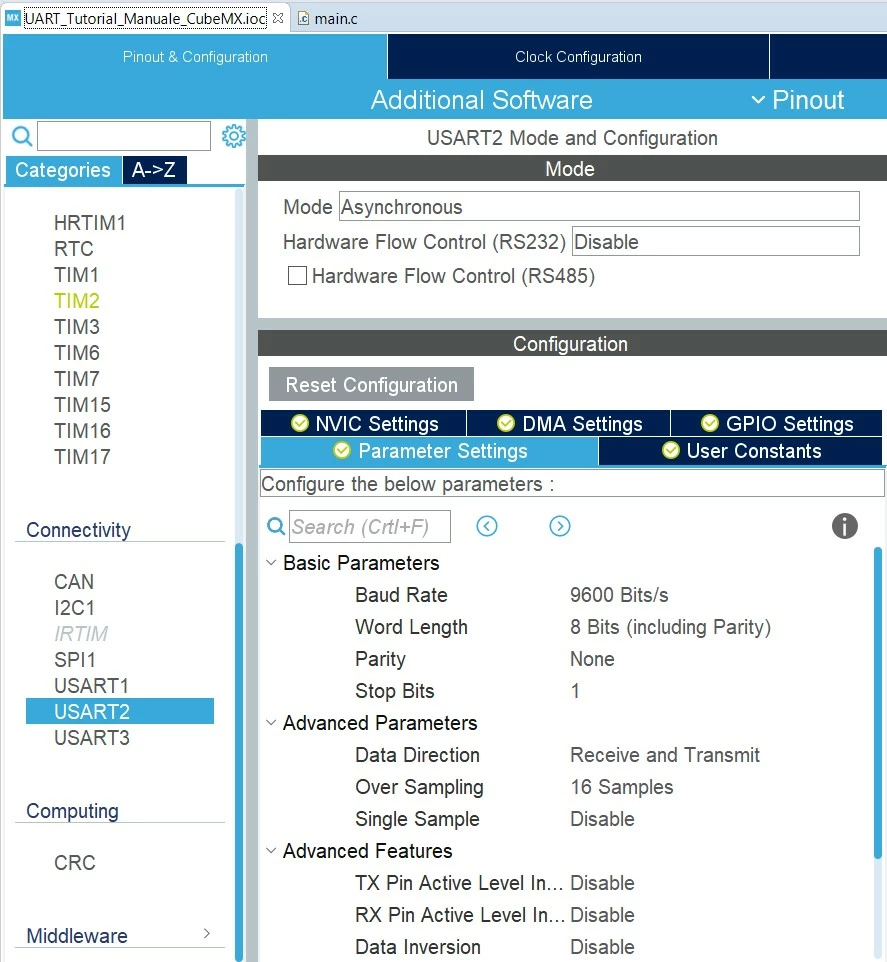
Task: Select TIM2 in the peripheral list
Action: 77,301
